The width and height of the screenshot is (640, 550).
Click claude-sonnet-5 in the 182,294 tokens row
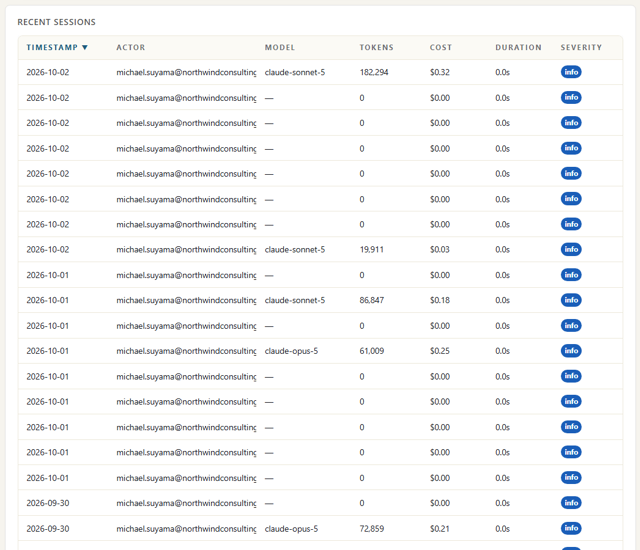coord(295,72)
